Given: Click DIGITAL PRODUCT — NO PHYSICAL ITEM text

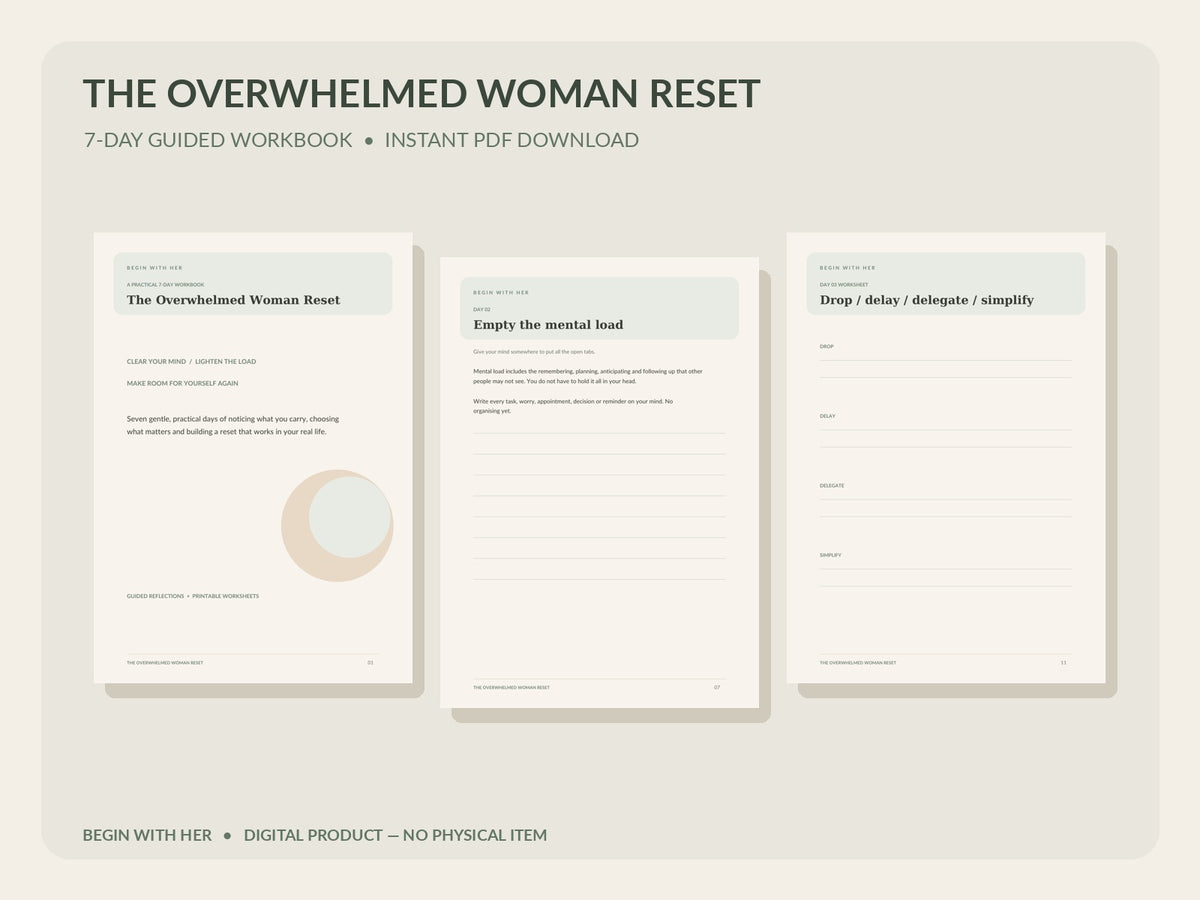Looking at the screenshot, I should pyautogui.click(x=395, y=835).
